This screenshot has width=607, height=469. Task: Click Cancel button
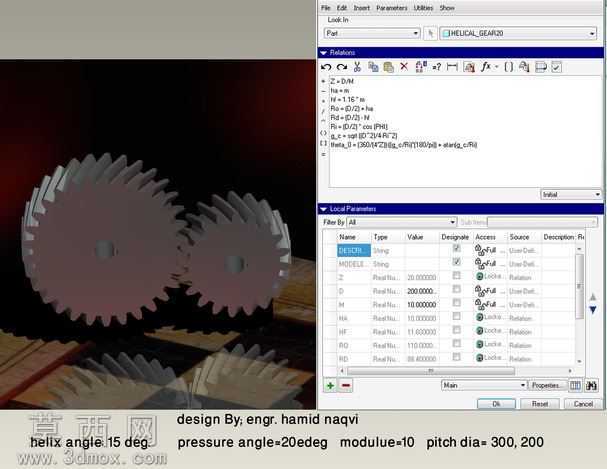(x=583, y=404)
